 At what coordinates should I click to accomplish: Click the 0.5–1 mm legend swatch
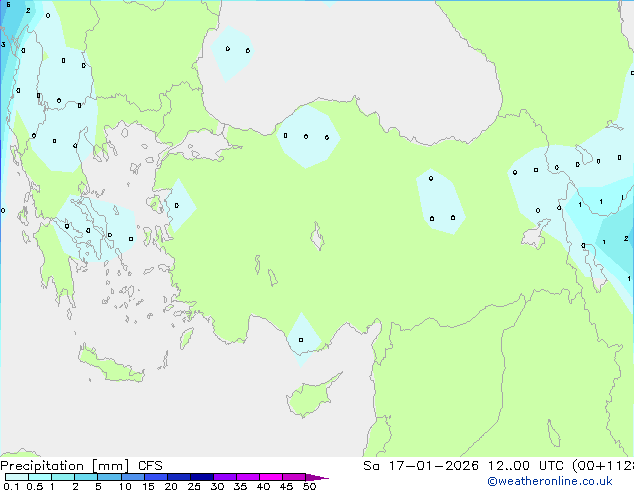(40, 477)
